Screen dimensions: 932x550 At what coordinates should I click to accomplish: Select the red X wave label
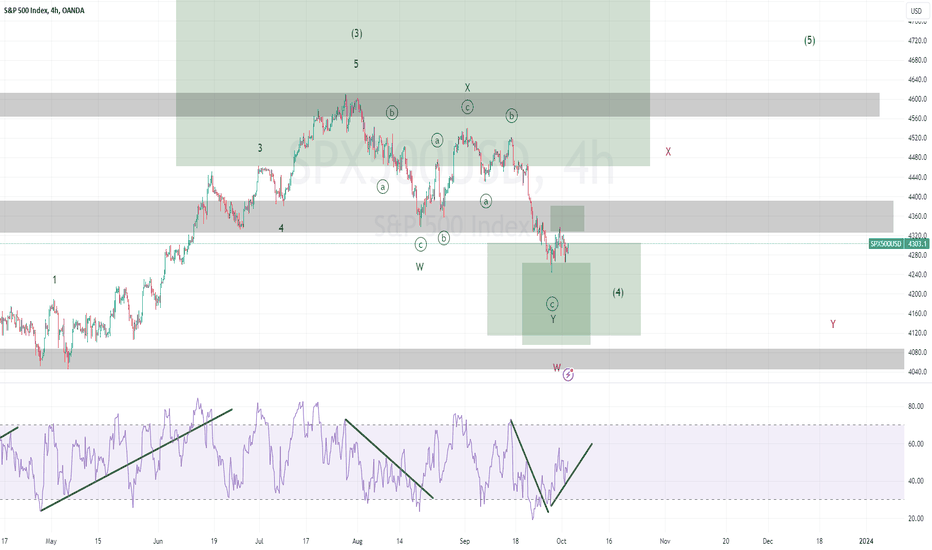[x=668, y=152]
